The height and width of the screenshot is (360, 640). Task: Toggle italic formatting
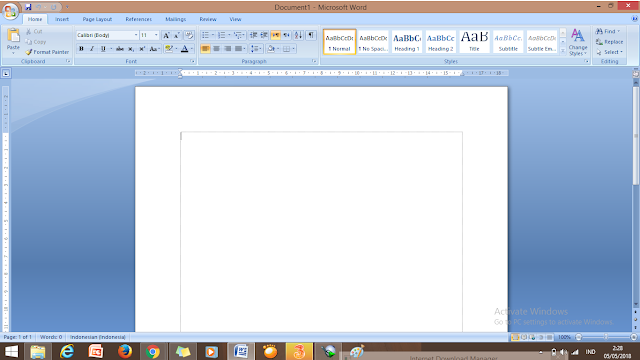coord(92,49)
